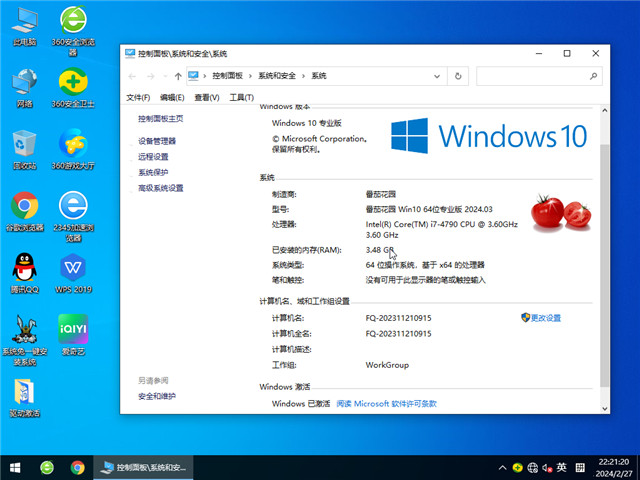Click the computer icon in the address bar
Viewport: 640px width, 480px height.
(193, 76)
